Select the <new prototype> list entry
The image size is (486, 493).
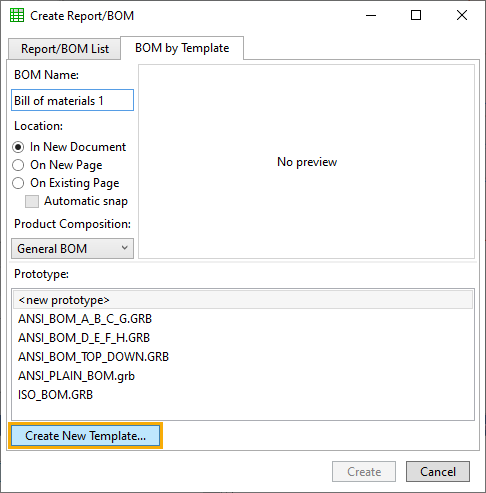[x=243, y=300]
